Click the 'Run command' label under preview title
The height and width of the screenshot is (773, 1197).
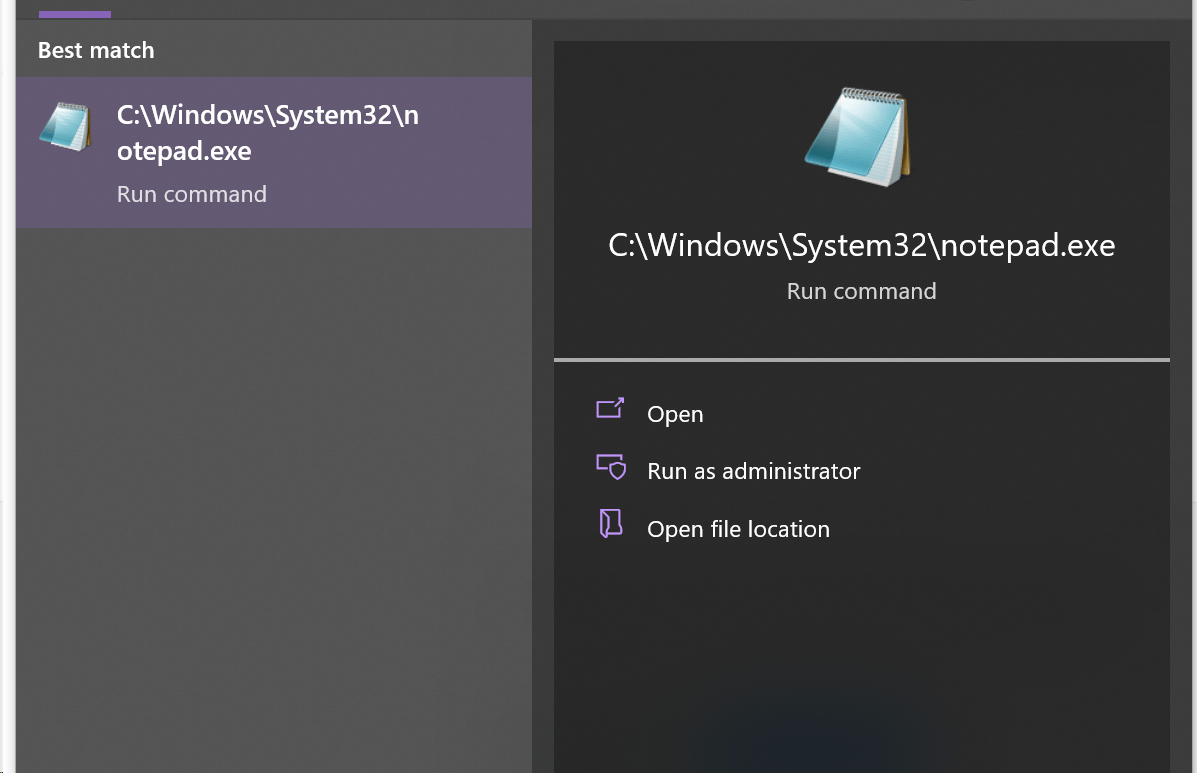click(x=861, y=291)
